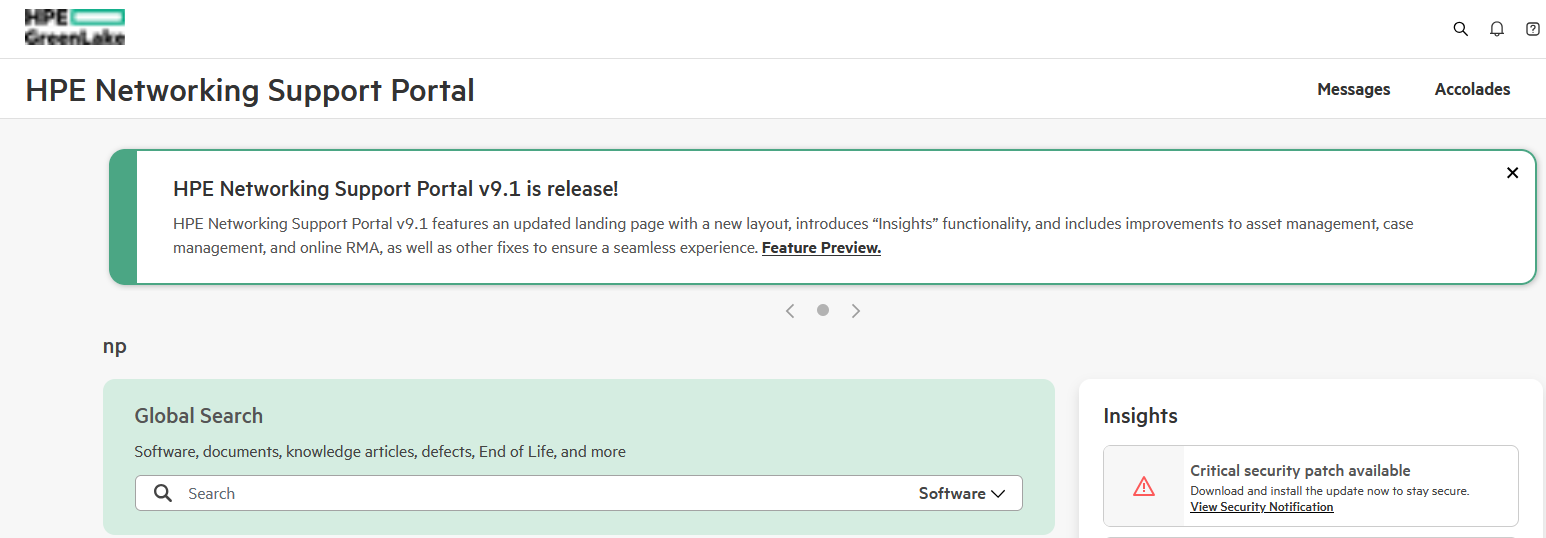Expand the Software category dropdown
The image size is (1546, 538).
coord(961,493)
